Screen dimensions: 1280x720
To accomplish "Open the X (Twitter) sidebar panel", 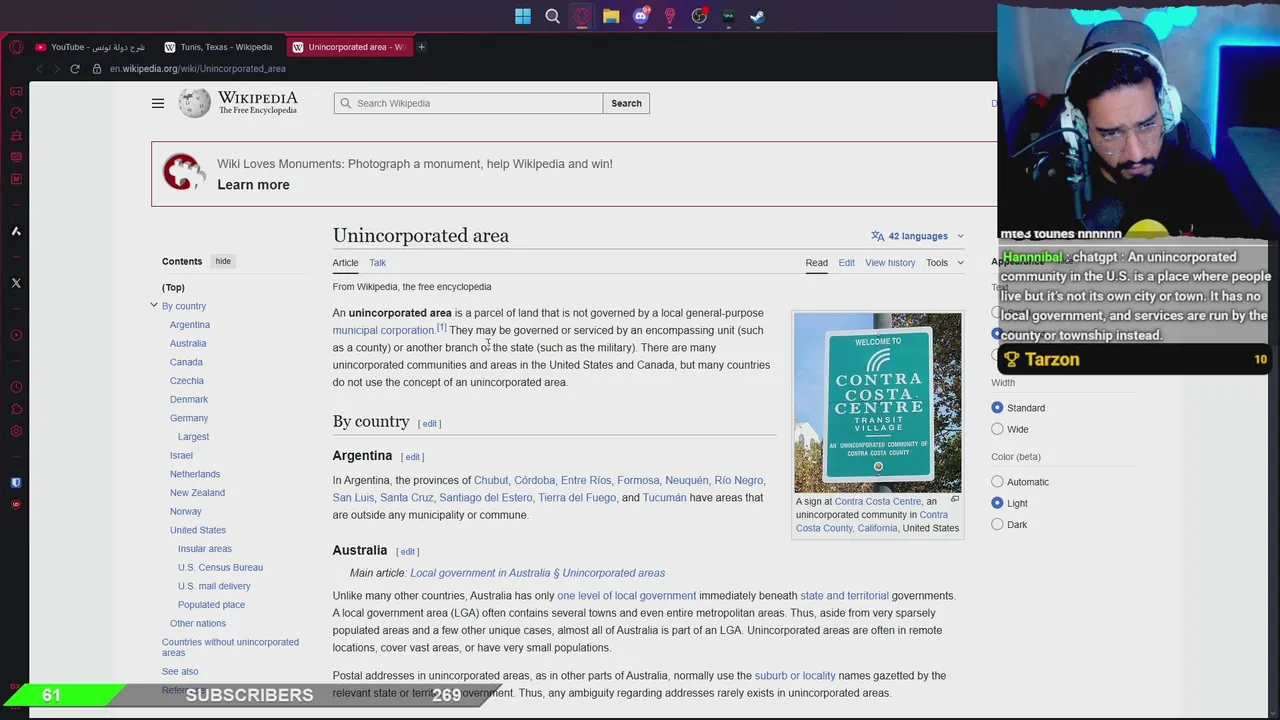I will coord(16,283).
